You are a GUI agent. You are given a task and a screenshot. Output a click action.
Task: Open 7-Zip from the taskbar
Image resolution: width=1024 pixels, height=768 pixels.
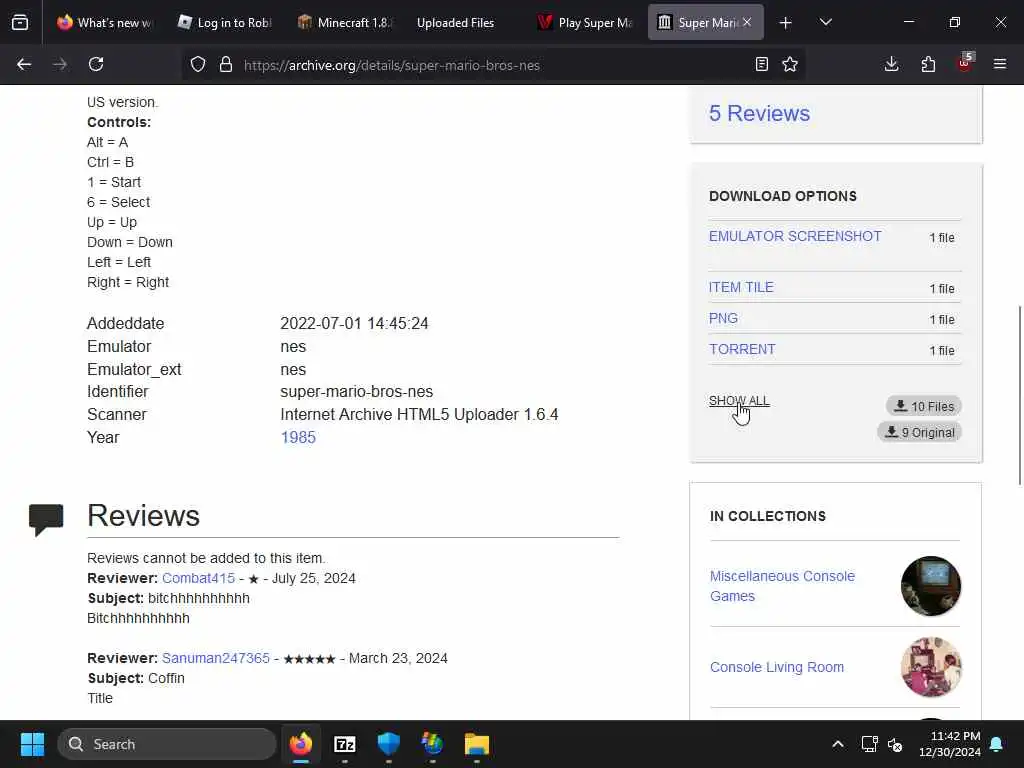(x=345, y=744)
